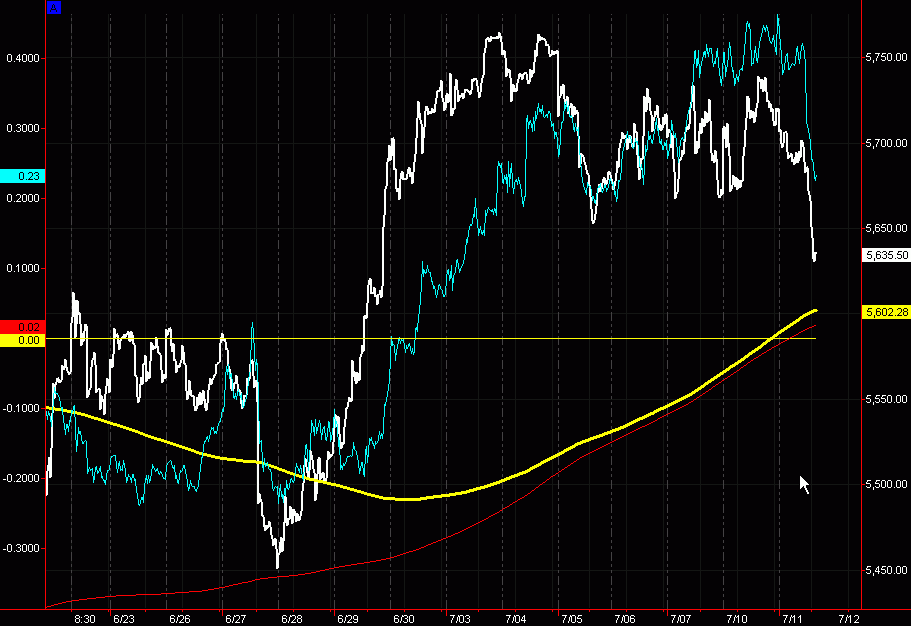911x626 pixels.
Task: Click the 5,650.00 right axis label
Action: pos(886,228)
